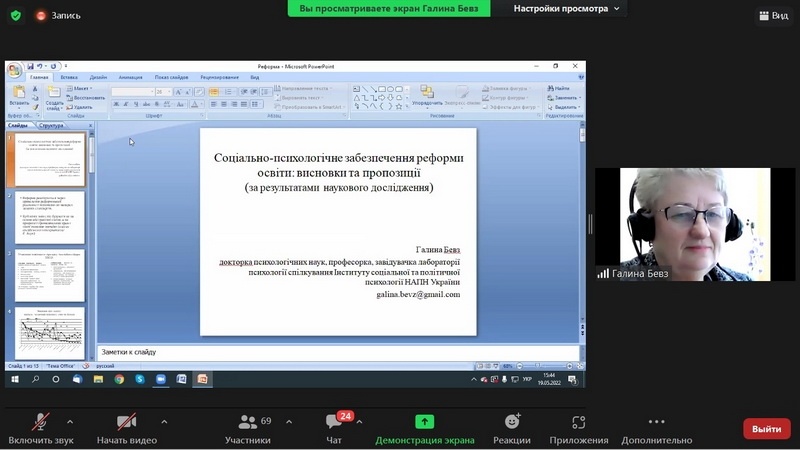Click the Вид view layout button
Viewport: 800px width, 450px height.
pos(774,16)
